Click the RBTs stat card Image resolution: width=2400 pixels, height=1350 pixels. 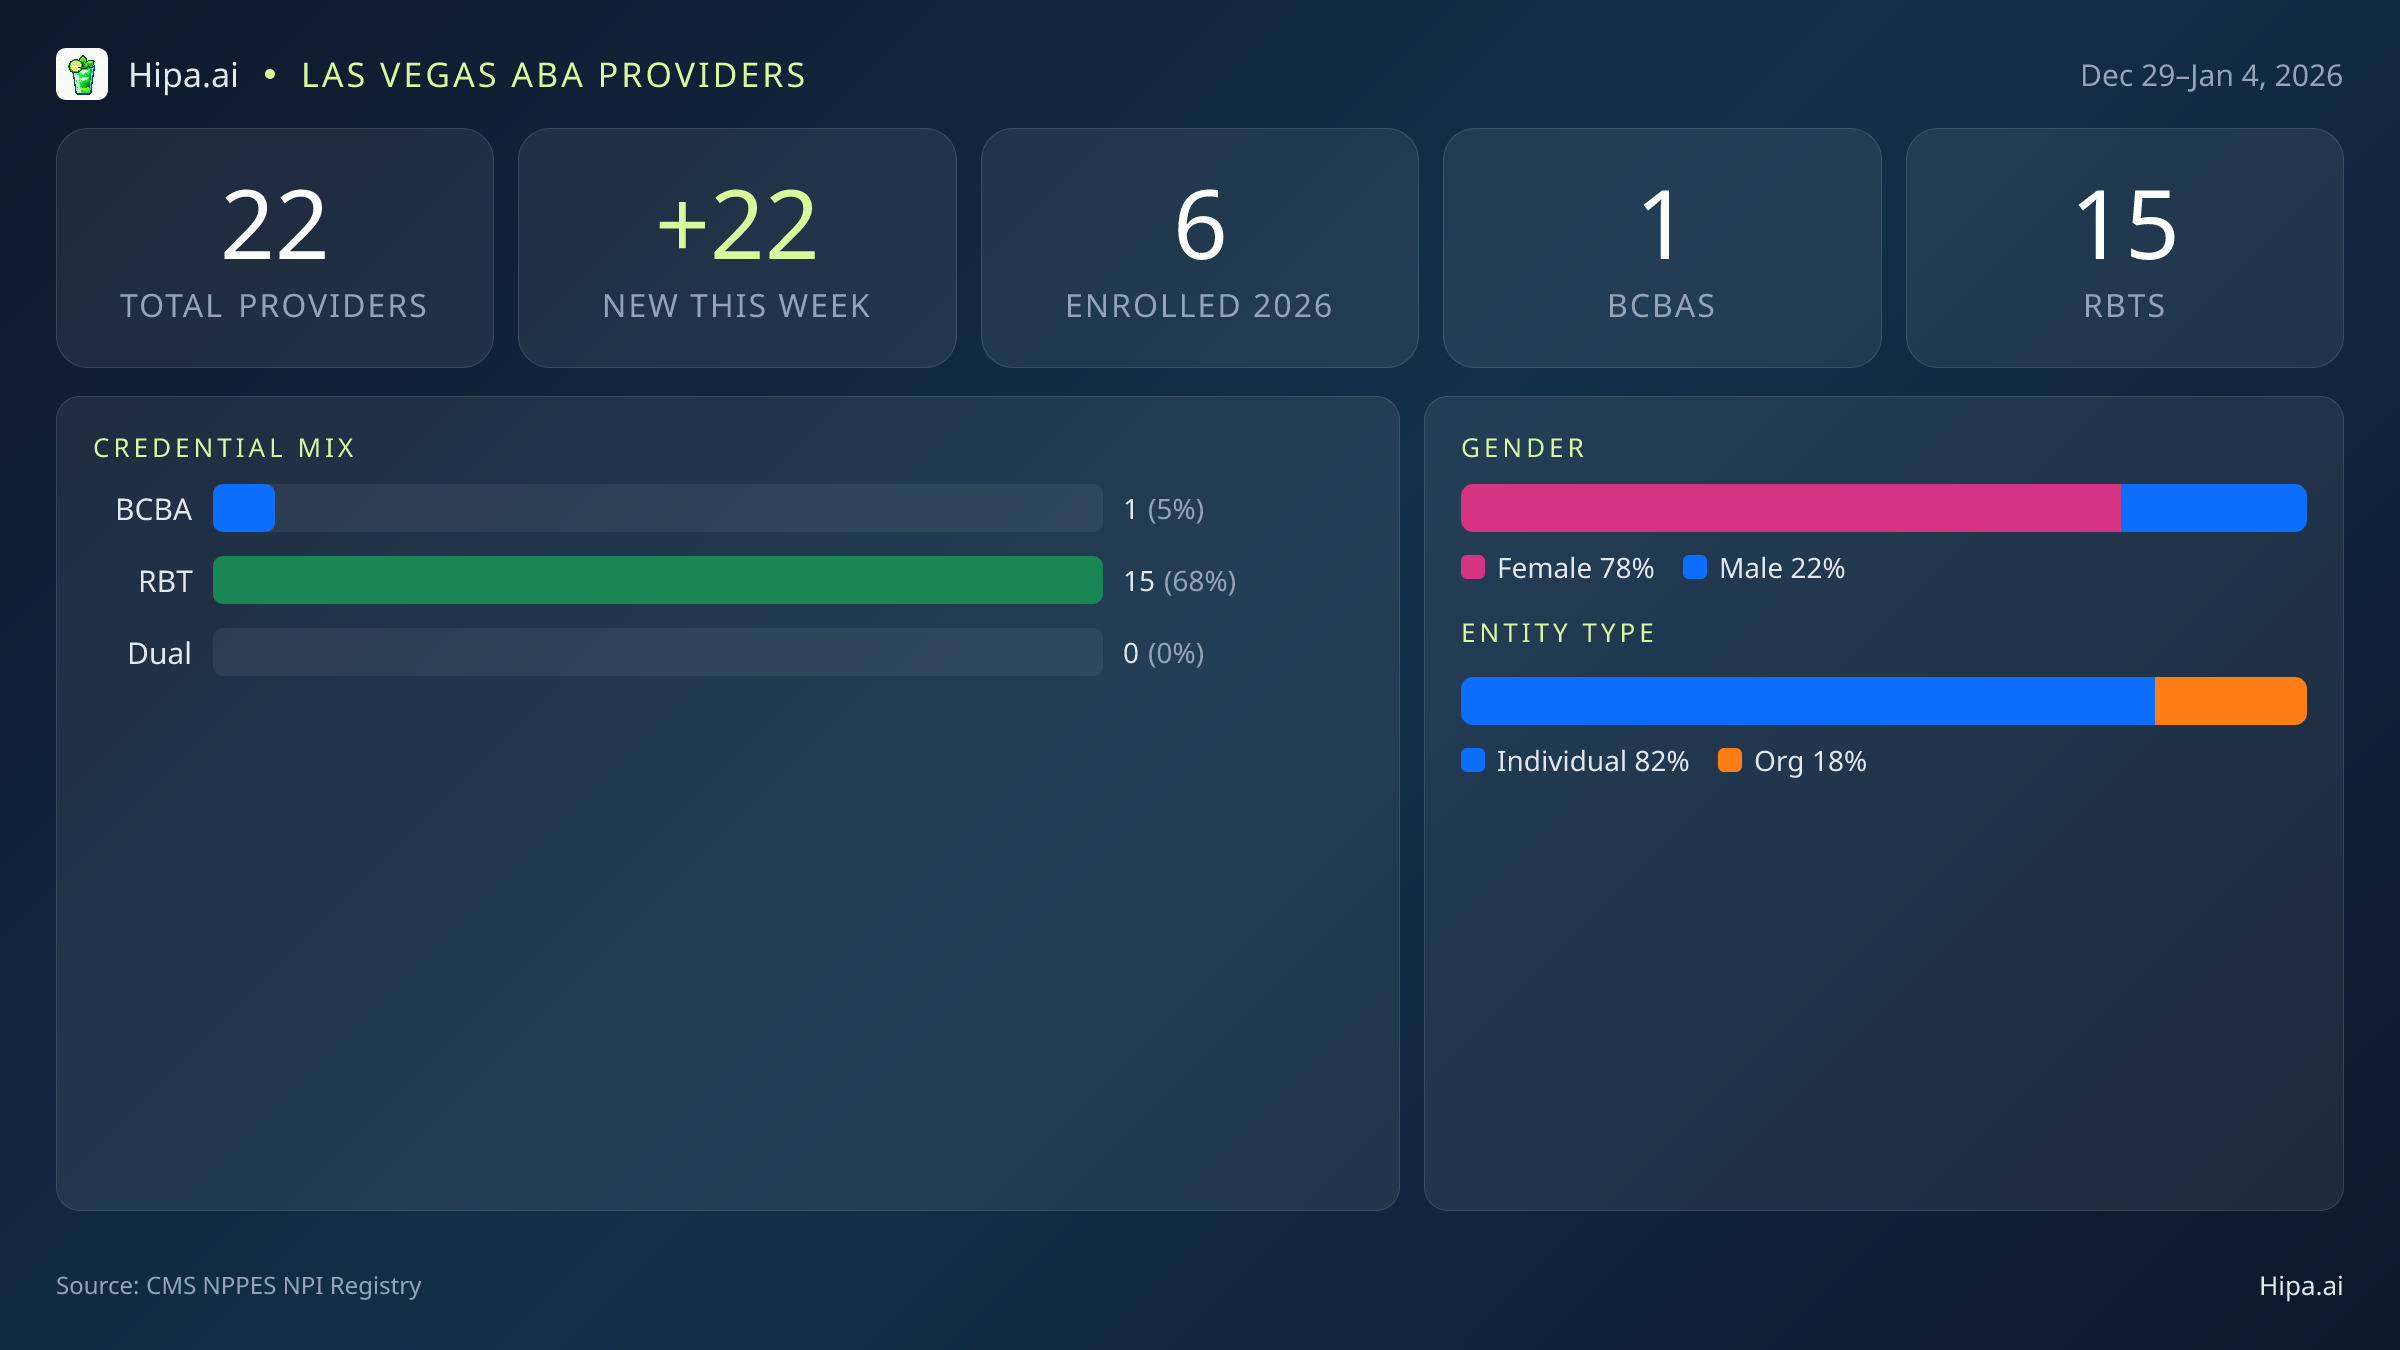pyautogui.click(x=2124, y=248)
